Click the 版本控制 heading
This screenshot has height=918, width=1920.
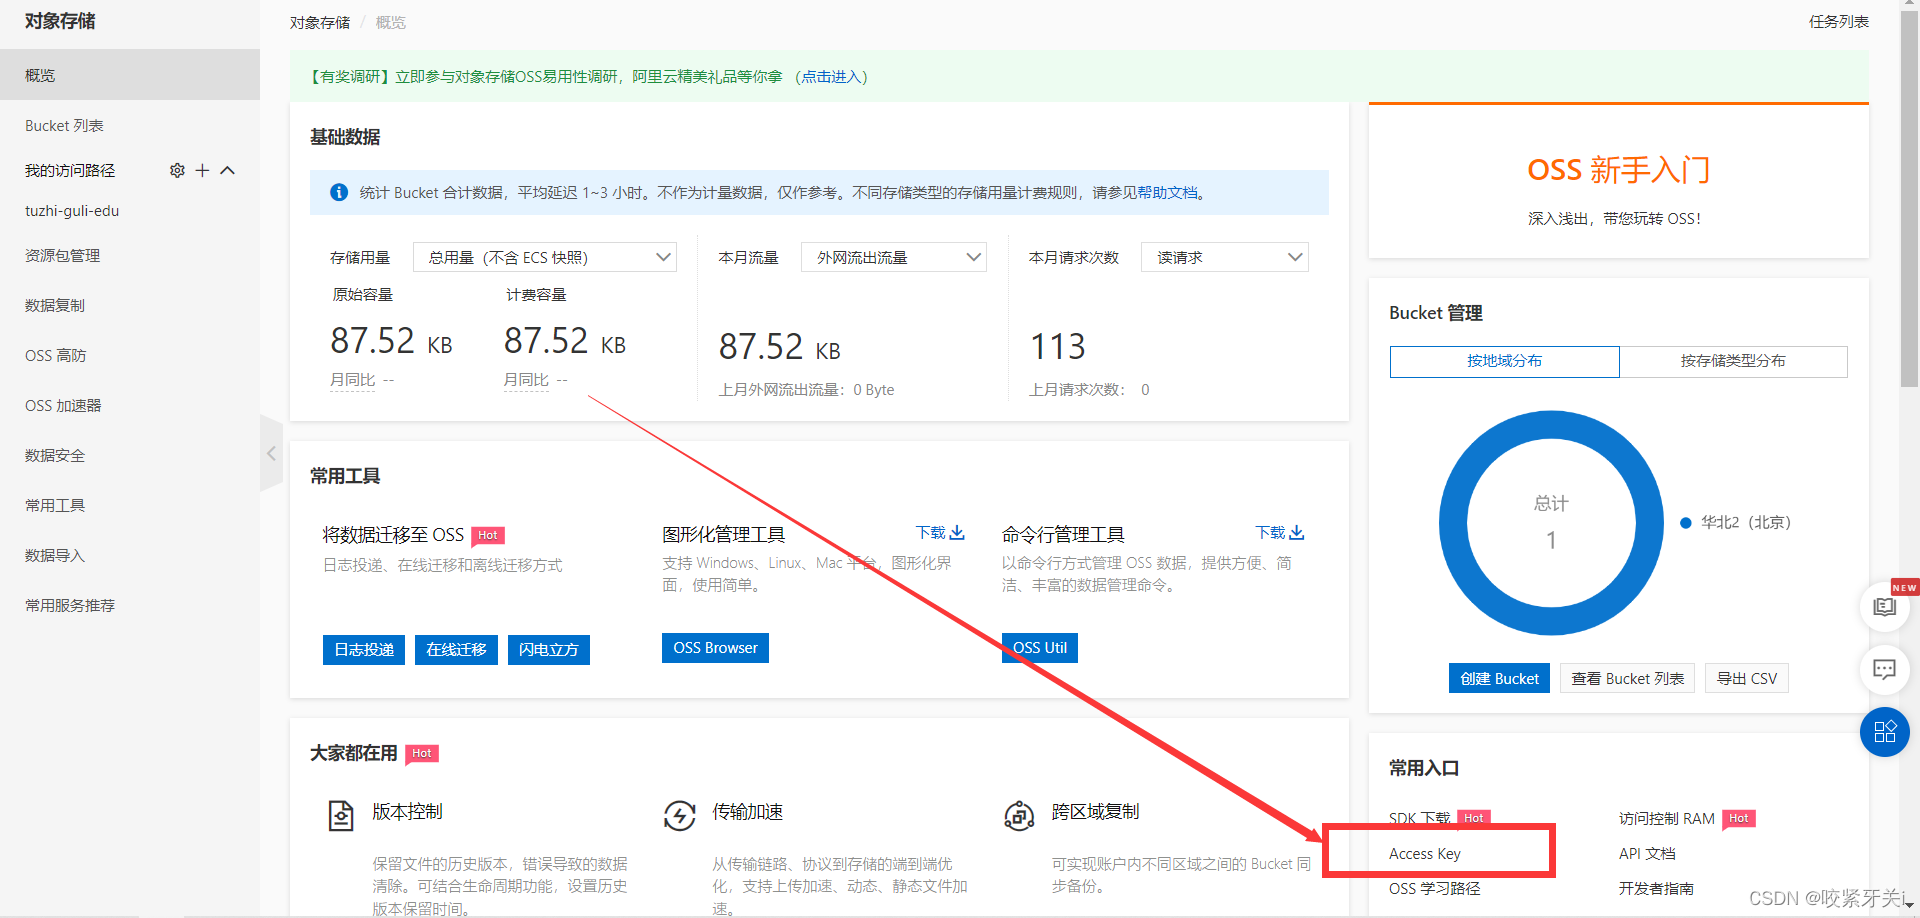(407, 811)
